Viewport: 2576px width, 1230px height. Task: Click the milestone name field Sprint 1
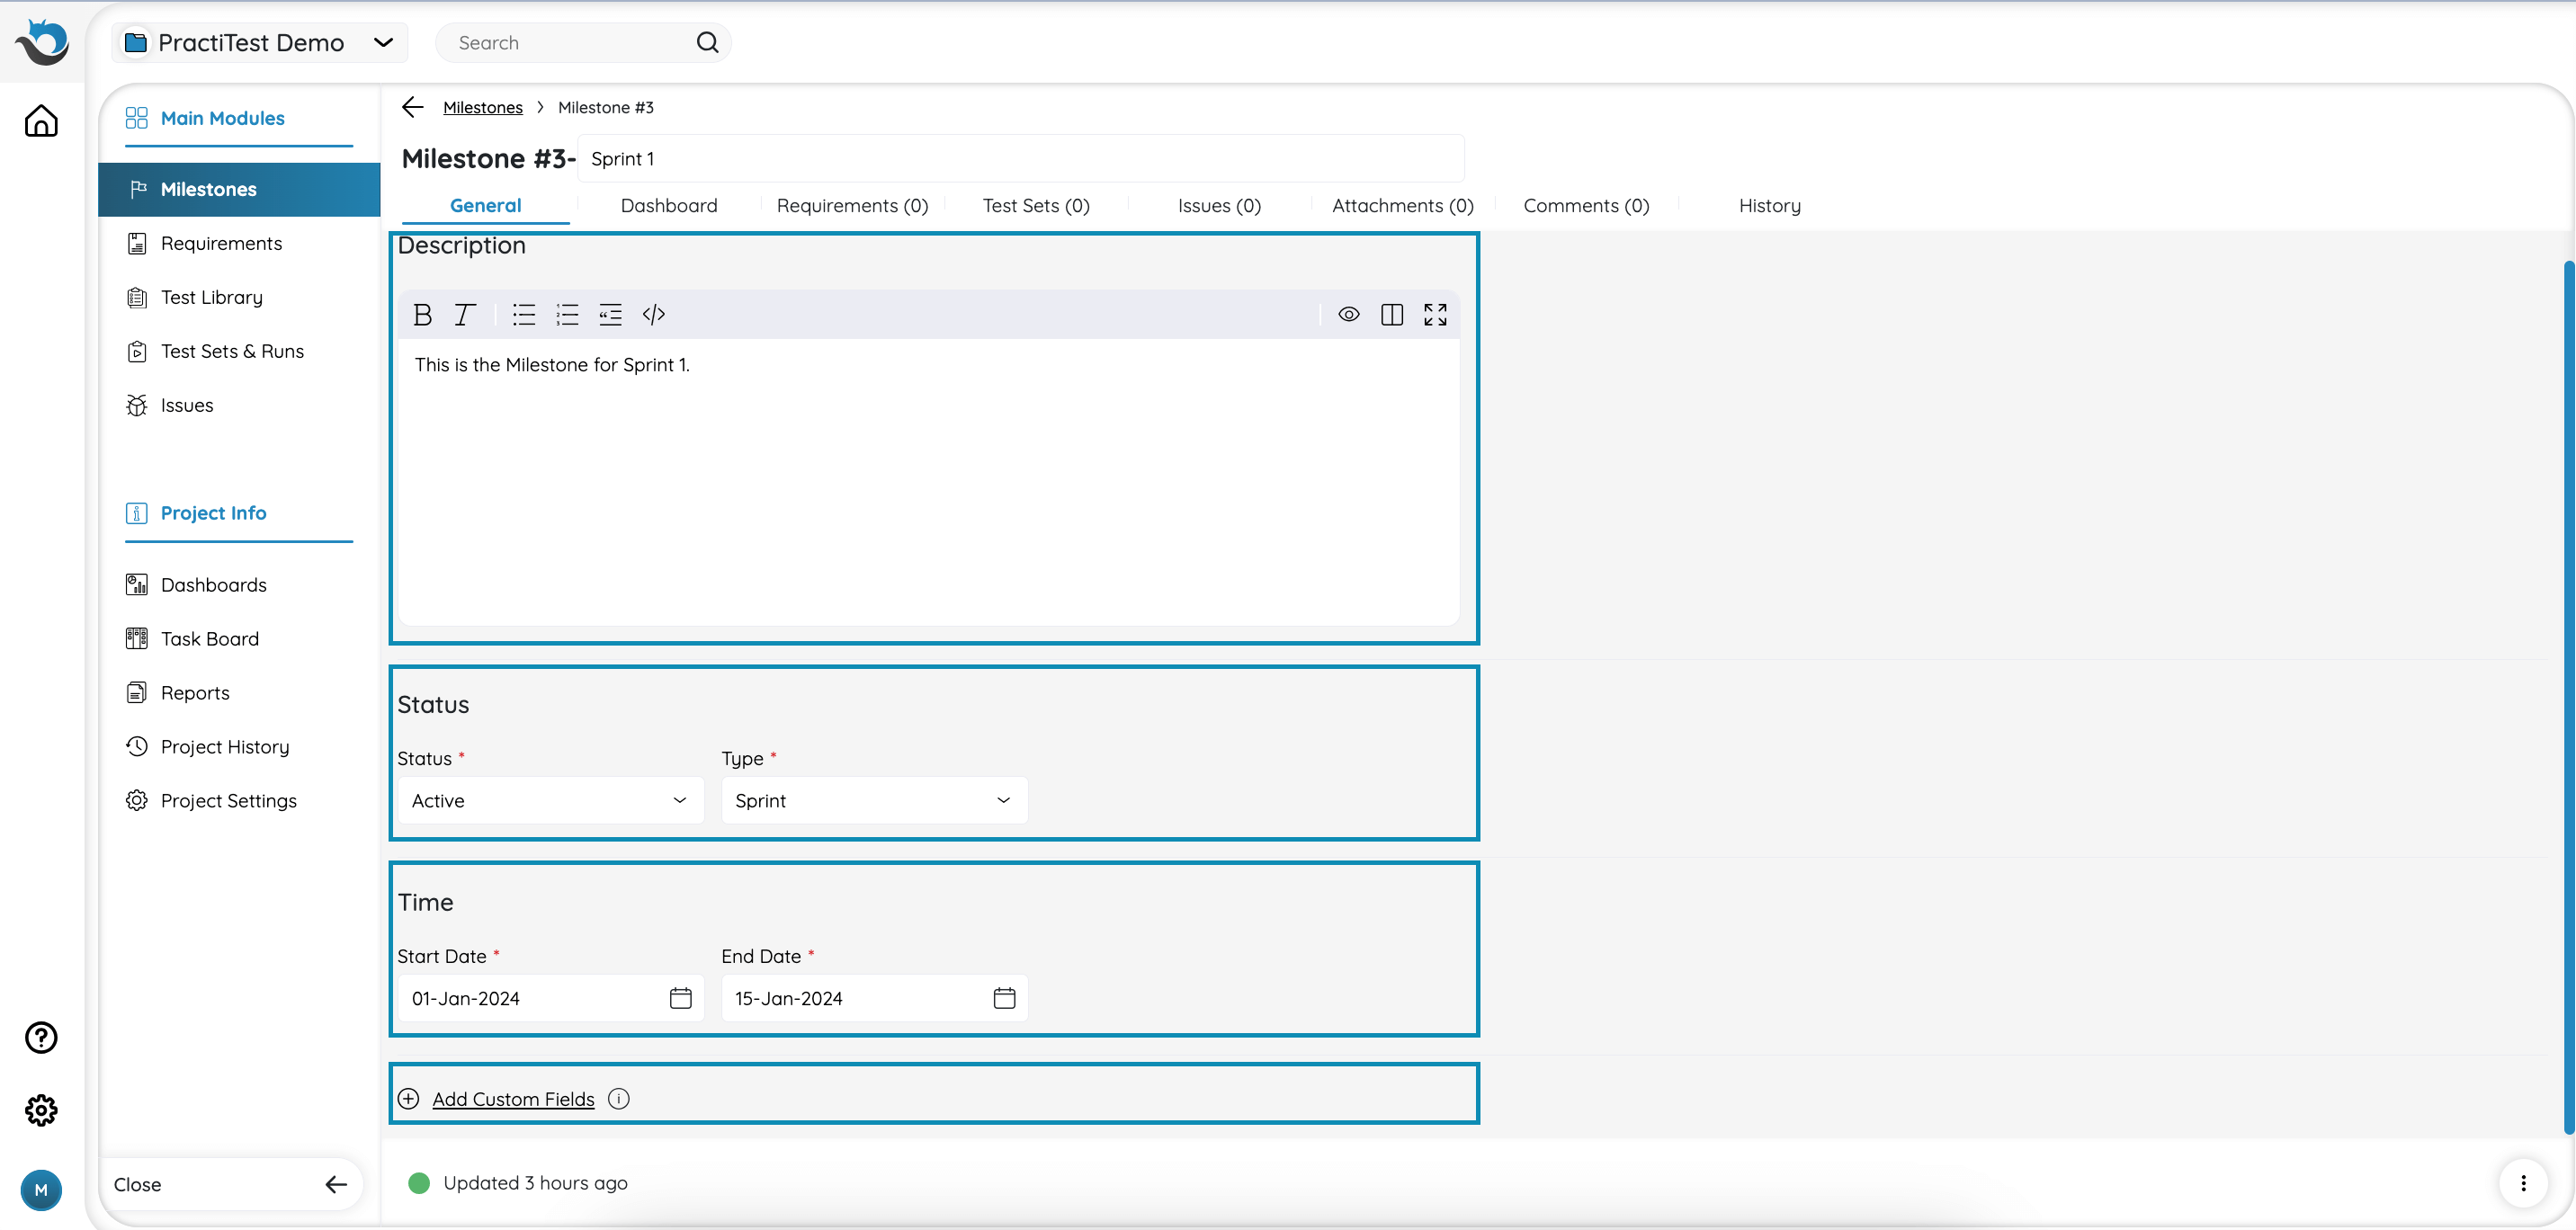pos(1020,159)
